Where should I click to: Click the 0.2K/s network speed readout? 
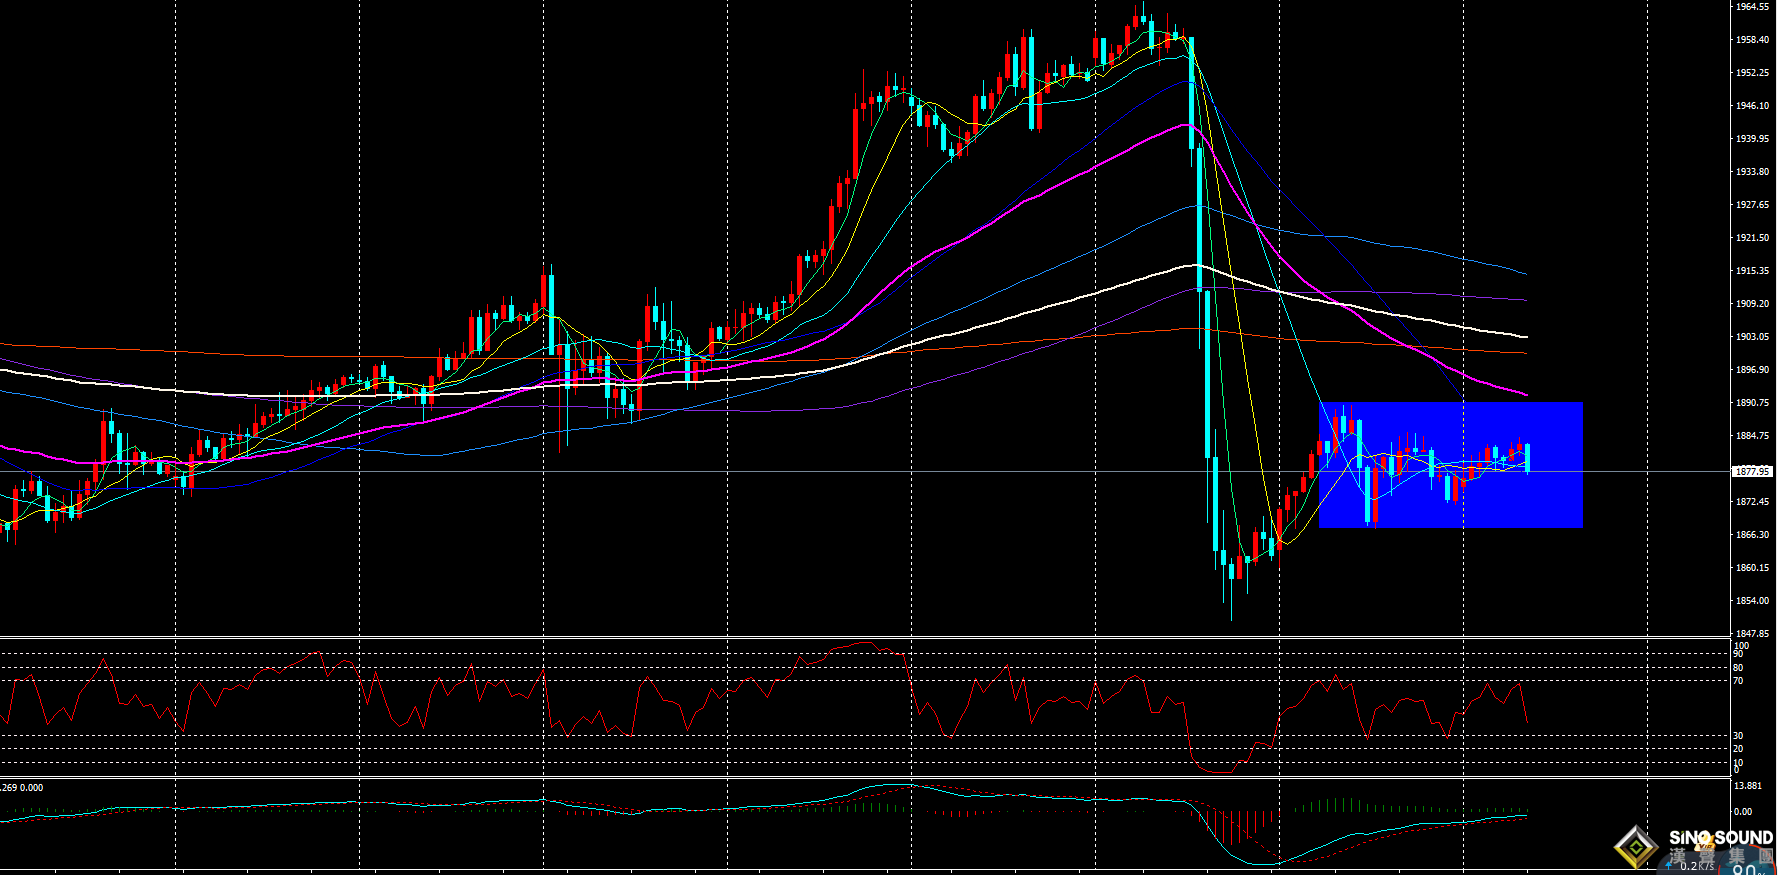tap(1696, 866)
